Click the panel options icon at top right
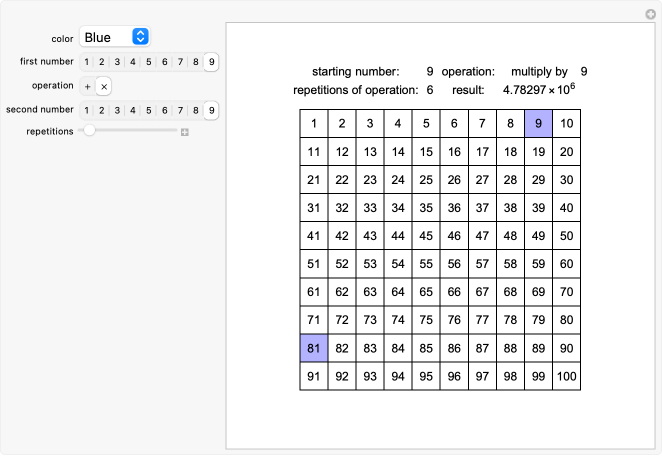The width and height of the screenshot is (662, 456). (x=651, y=14)
